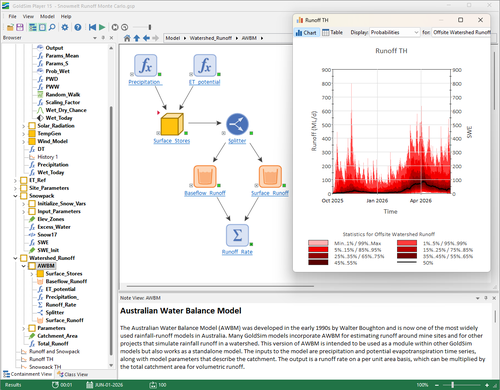Open help with the question mark icon
Screen dimensions: 500x390
pyautogui.click(x=78, y=27)
